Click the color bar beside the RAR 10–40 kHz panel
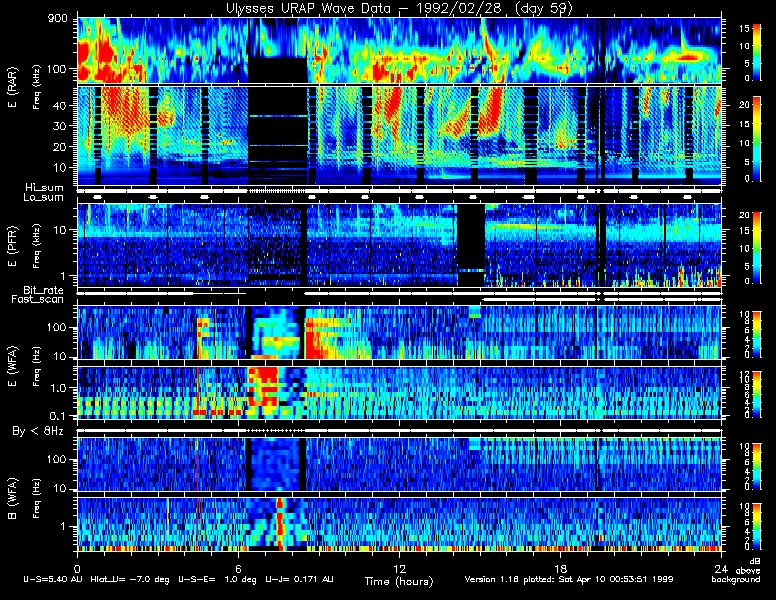776x600 pixels. click(757, 139)
